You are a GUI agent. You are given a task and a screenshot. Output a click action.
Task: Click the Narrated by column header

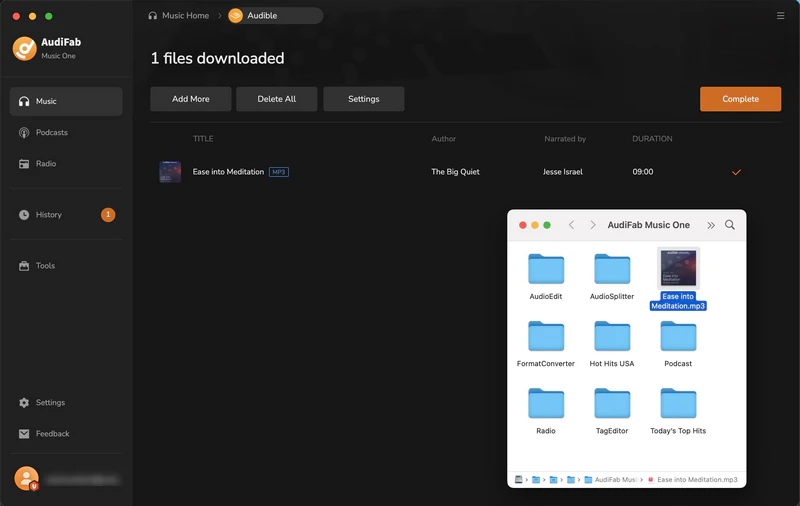pyautogui.click(x=565, y=139)
